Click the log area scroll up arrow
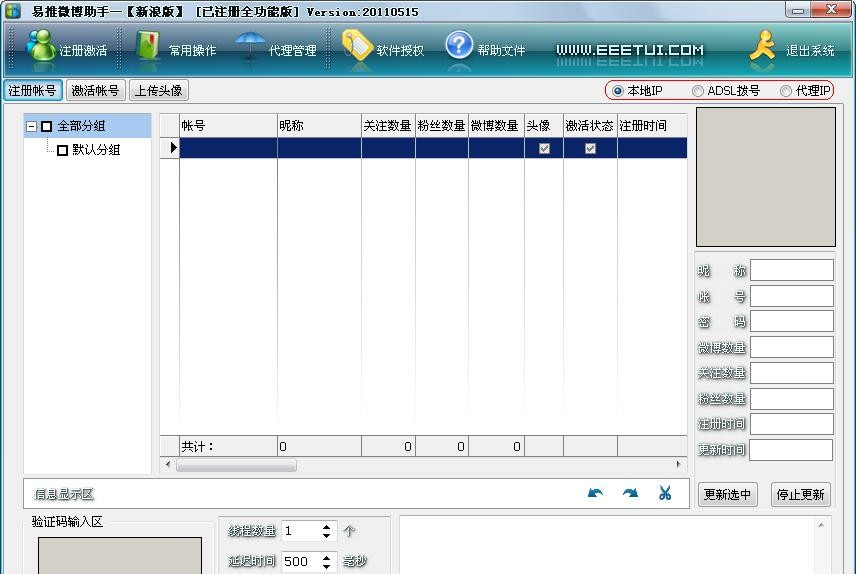 point(821,525)
